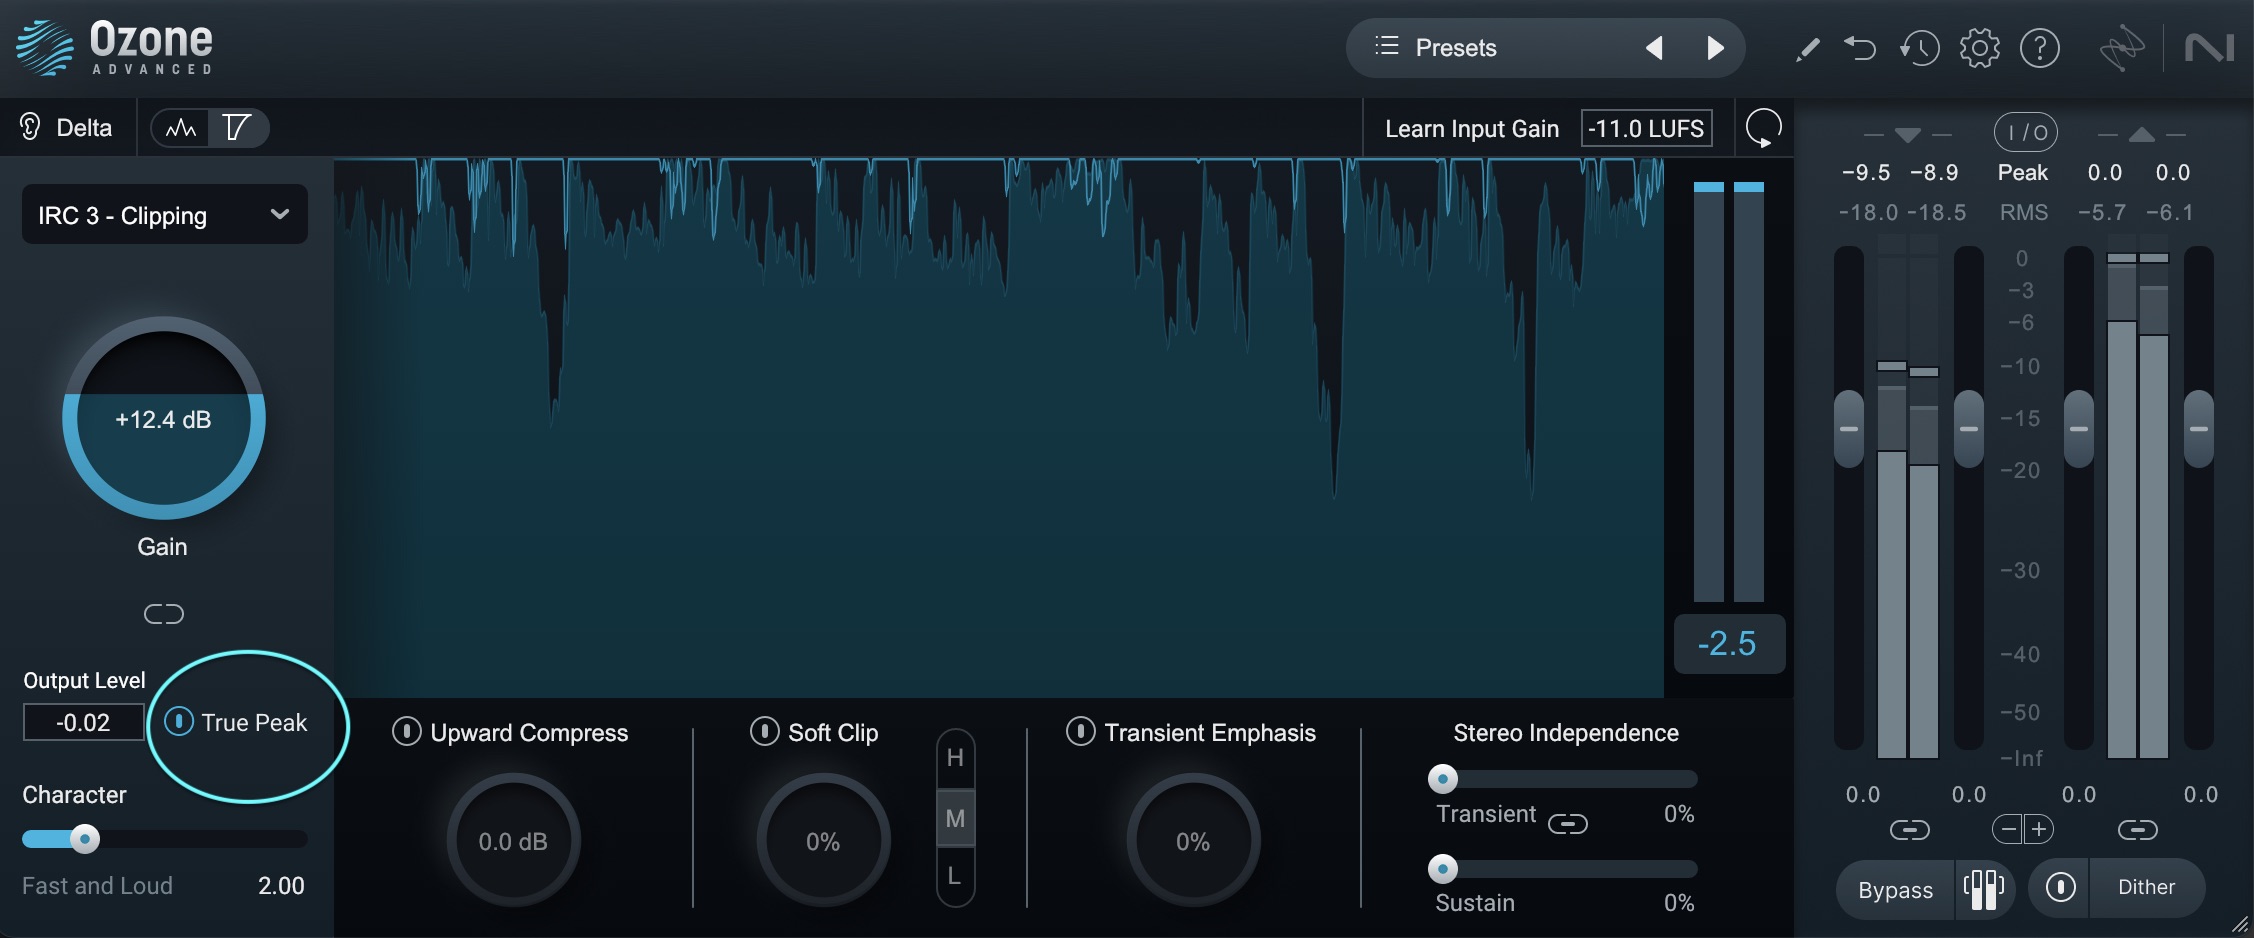Image resolution: width=2254 pixels, height=938 pixels.
Task: Click the RMS meter label
Action: [x=2023, y=213]
